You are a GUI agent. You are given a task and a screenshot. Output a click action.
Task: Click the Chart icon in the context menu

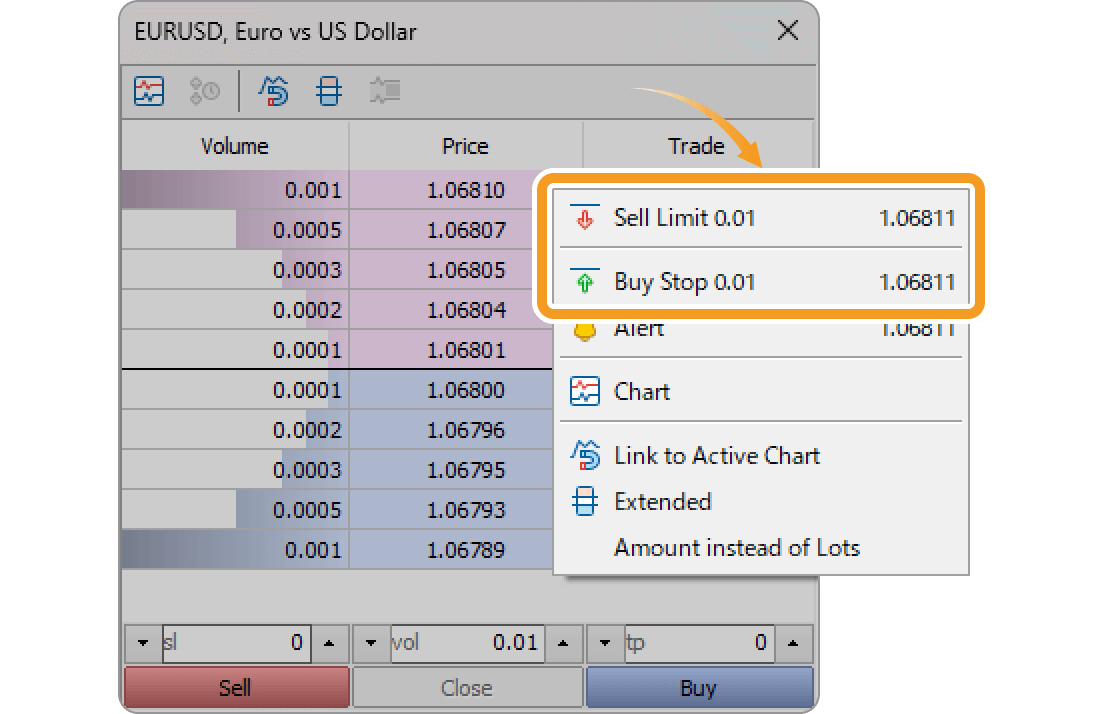point(588,391)
